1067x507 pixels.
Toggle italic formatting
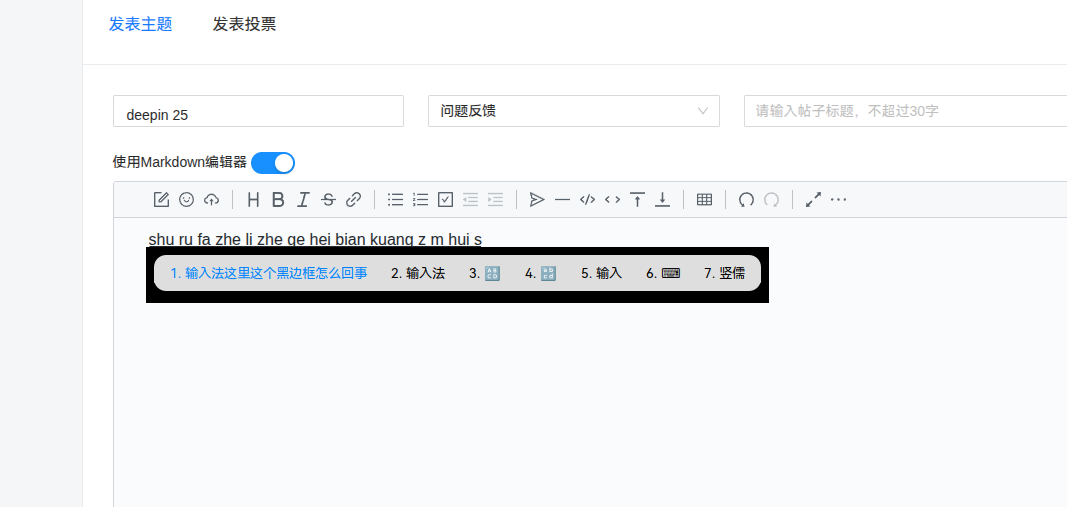point(303,199)
